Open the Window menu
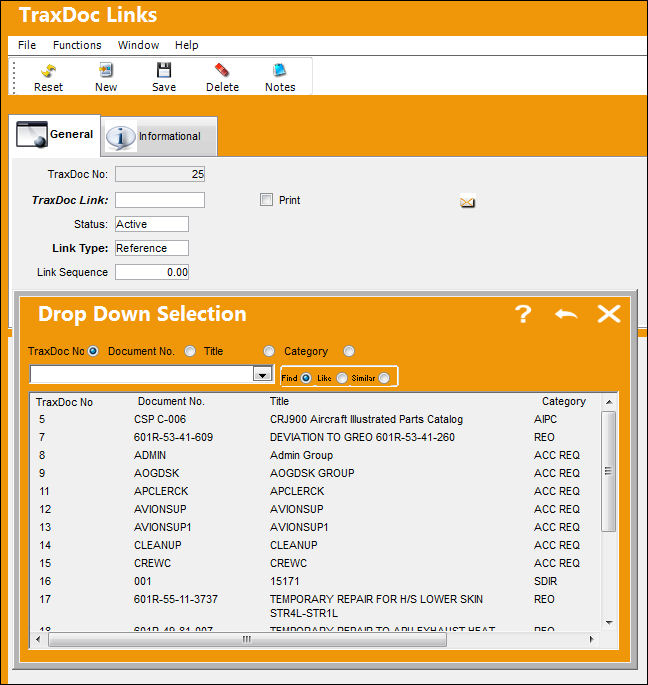 point(138,45)
